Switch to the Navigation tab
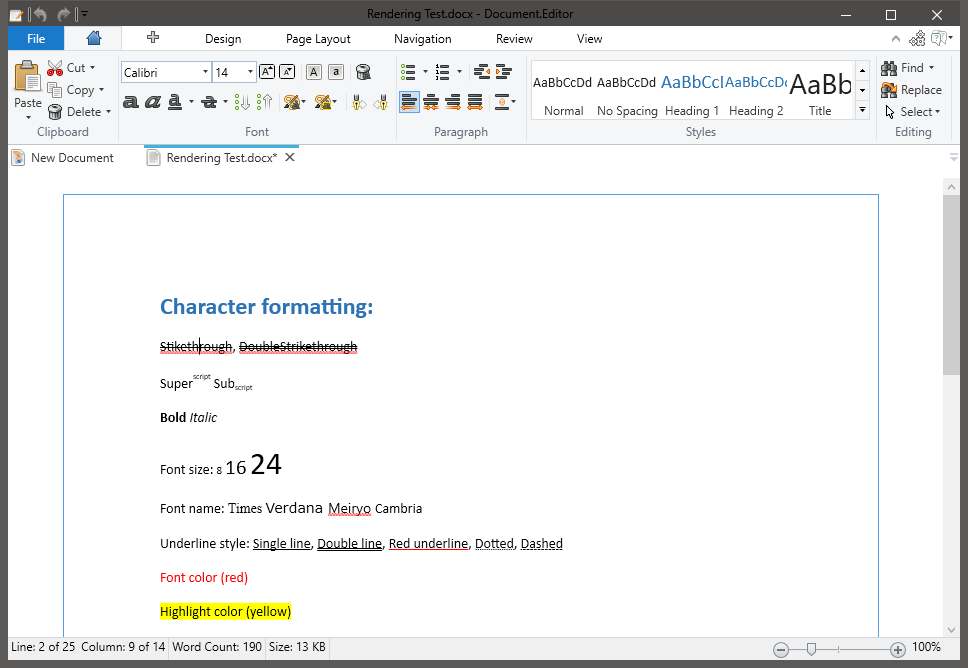968x668 pixels. [x=422, y=39]
